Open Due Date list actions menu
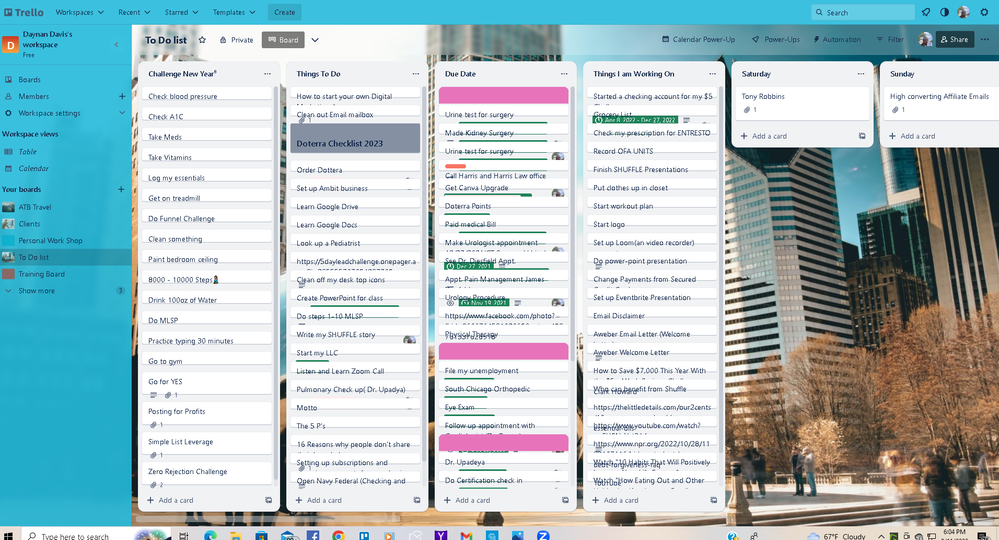999x540 pixels. click(564, 74)
